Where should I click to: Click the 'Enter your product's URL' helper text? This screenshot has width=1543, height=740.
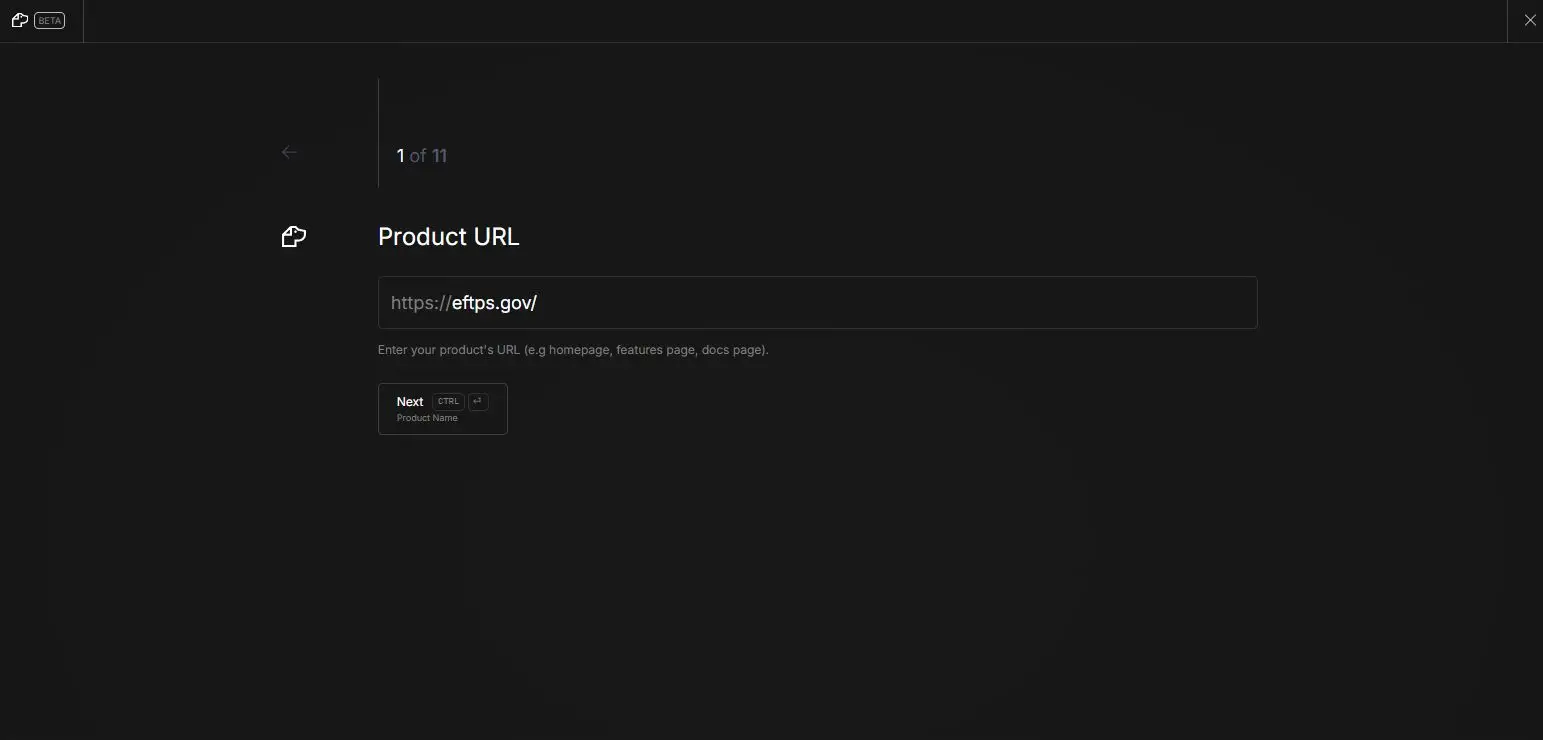(573, 350)
